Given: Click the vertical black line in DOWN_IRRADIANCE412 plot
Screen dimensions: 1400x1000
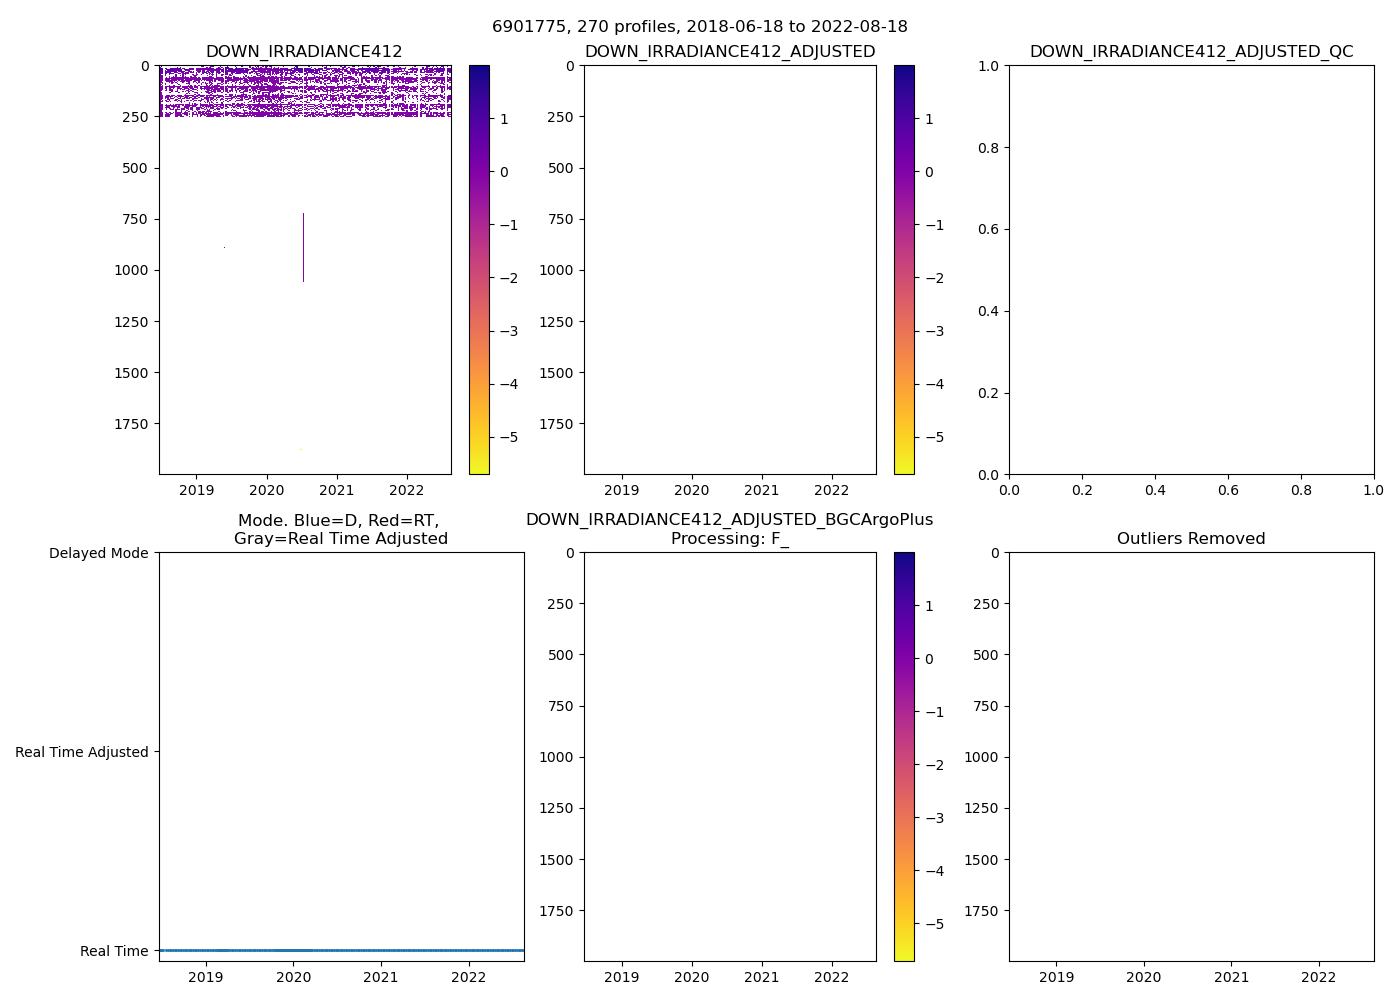Looking at the screenshot, I should tap(303, 247).
